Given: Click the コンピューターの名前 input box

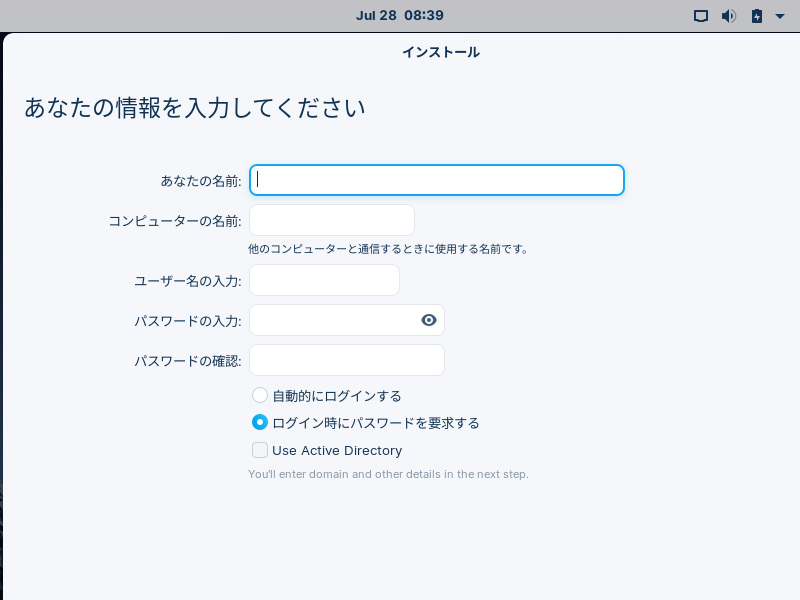Looking at the screenshot, I should pyautogui.click(x=332, y=220).
